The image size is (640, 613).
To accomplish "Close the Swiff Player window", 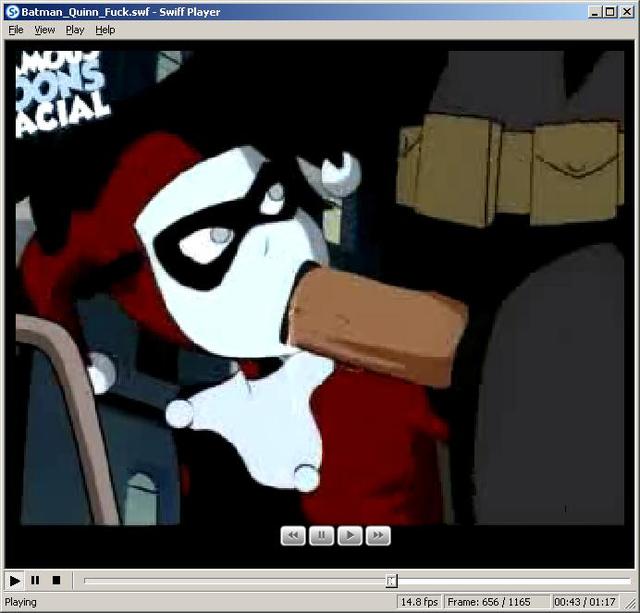I will [x=627, y=12].
